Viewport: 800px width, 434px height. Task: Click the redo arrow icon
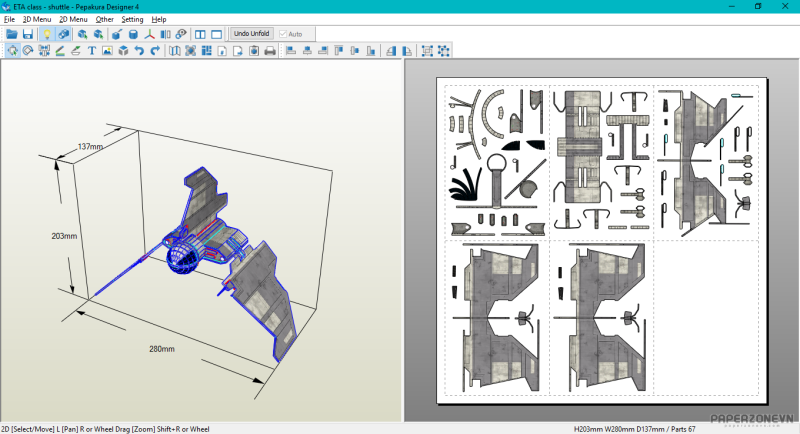click(155, 50)
